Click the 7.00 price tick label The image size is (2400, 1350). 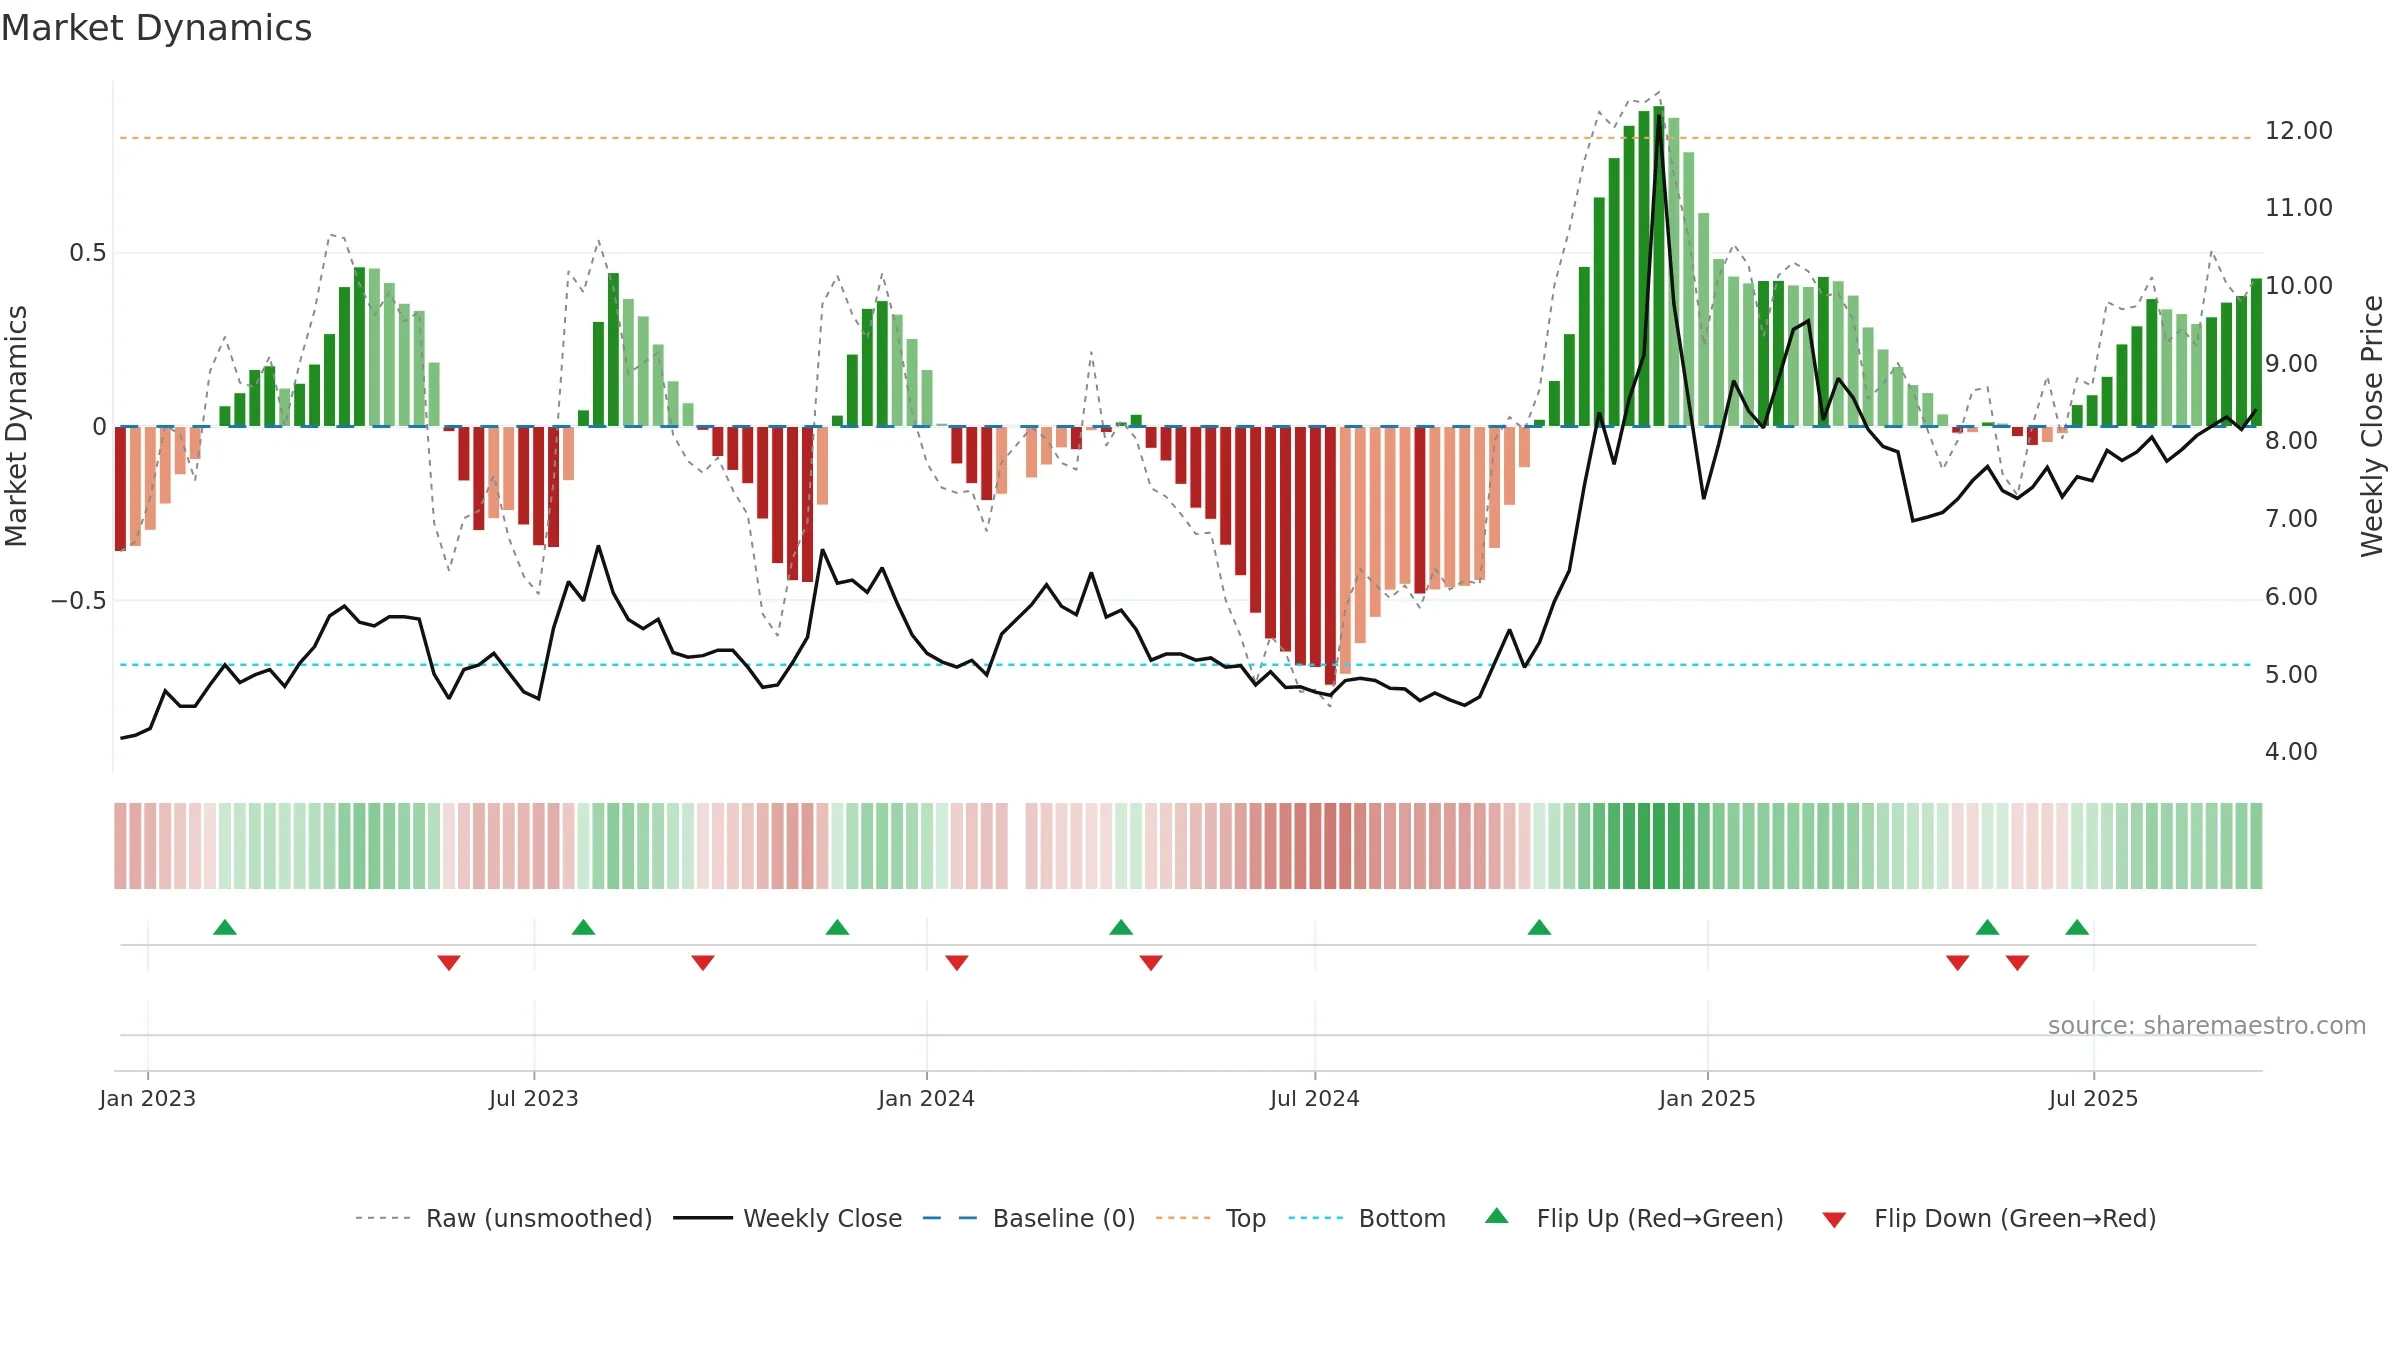click(x=2291, y=519)
